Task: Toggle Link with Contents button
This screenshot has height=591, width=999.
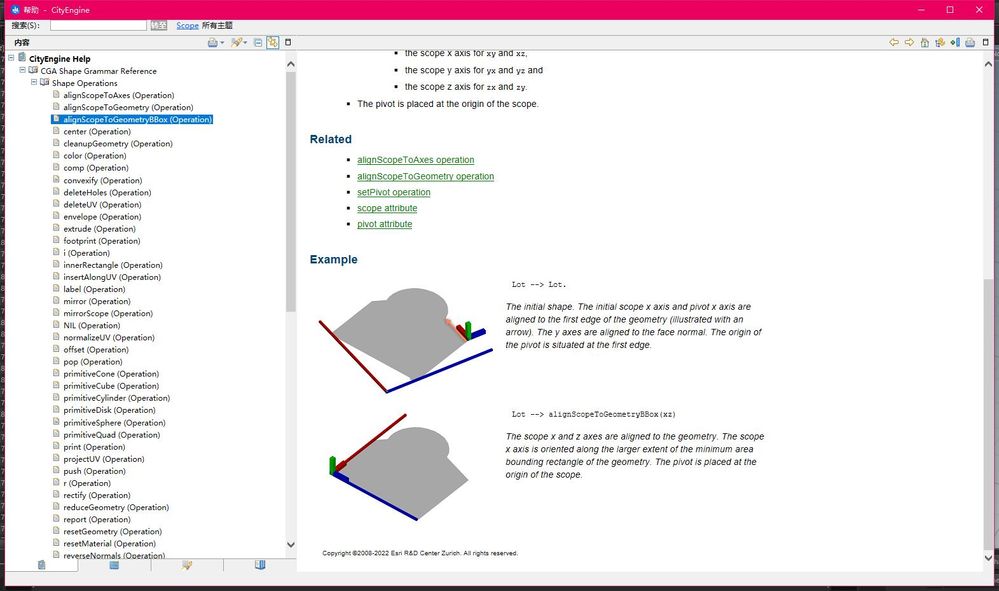Action: 273,42
